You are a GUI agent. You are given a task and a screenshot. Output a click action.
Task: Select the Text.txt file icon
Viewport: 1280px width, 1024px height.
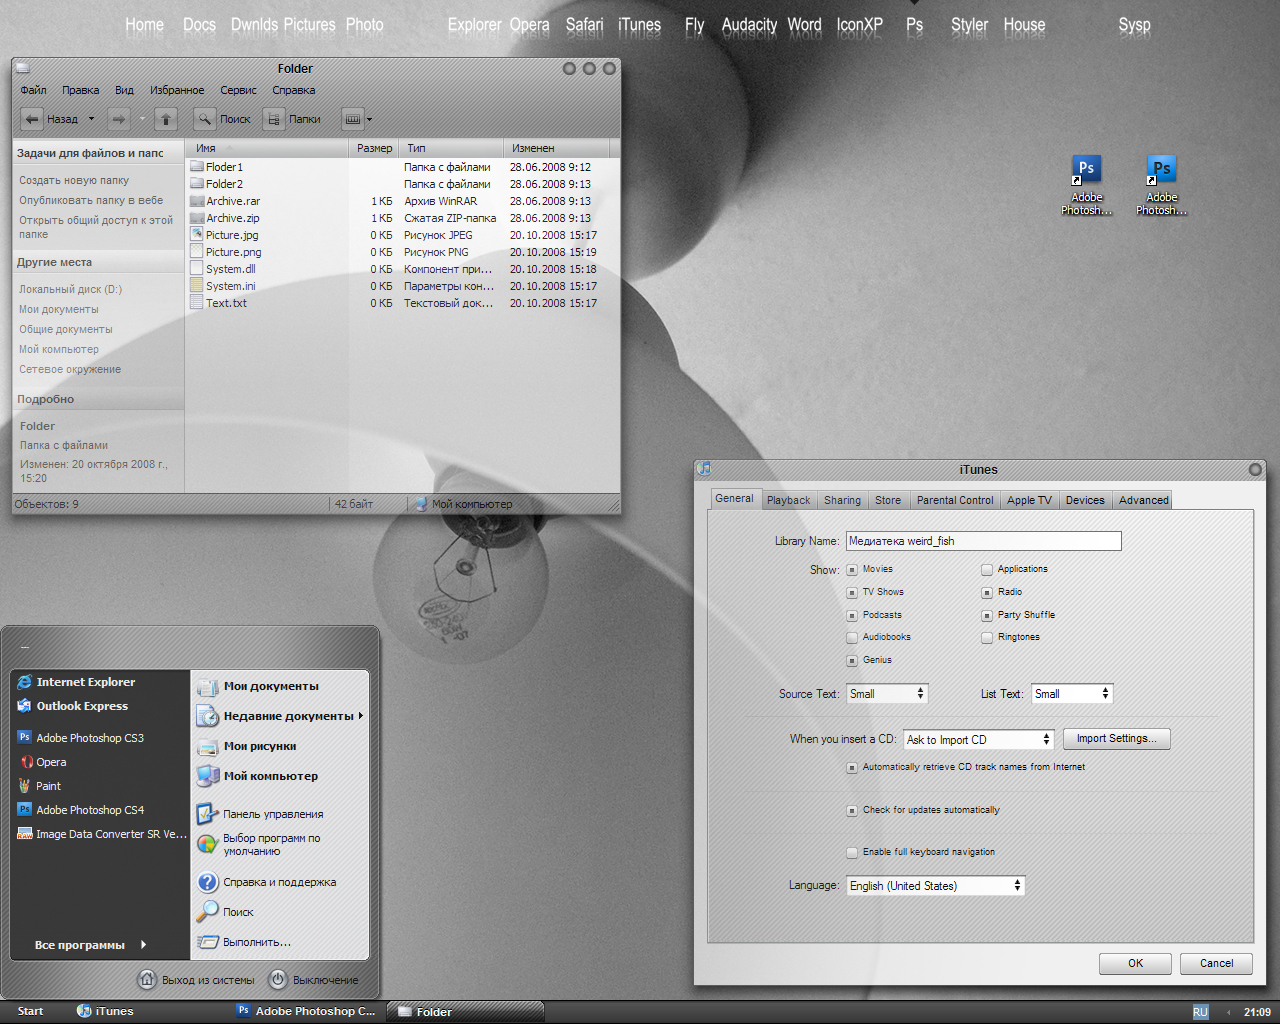pyautogui.click(x=197, y=303)
